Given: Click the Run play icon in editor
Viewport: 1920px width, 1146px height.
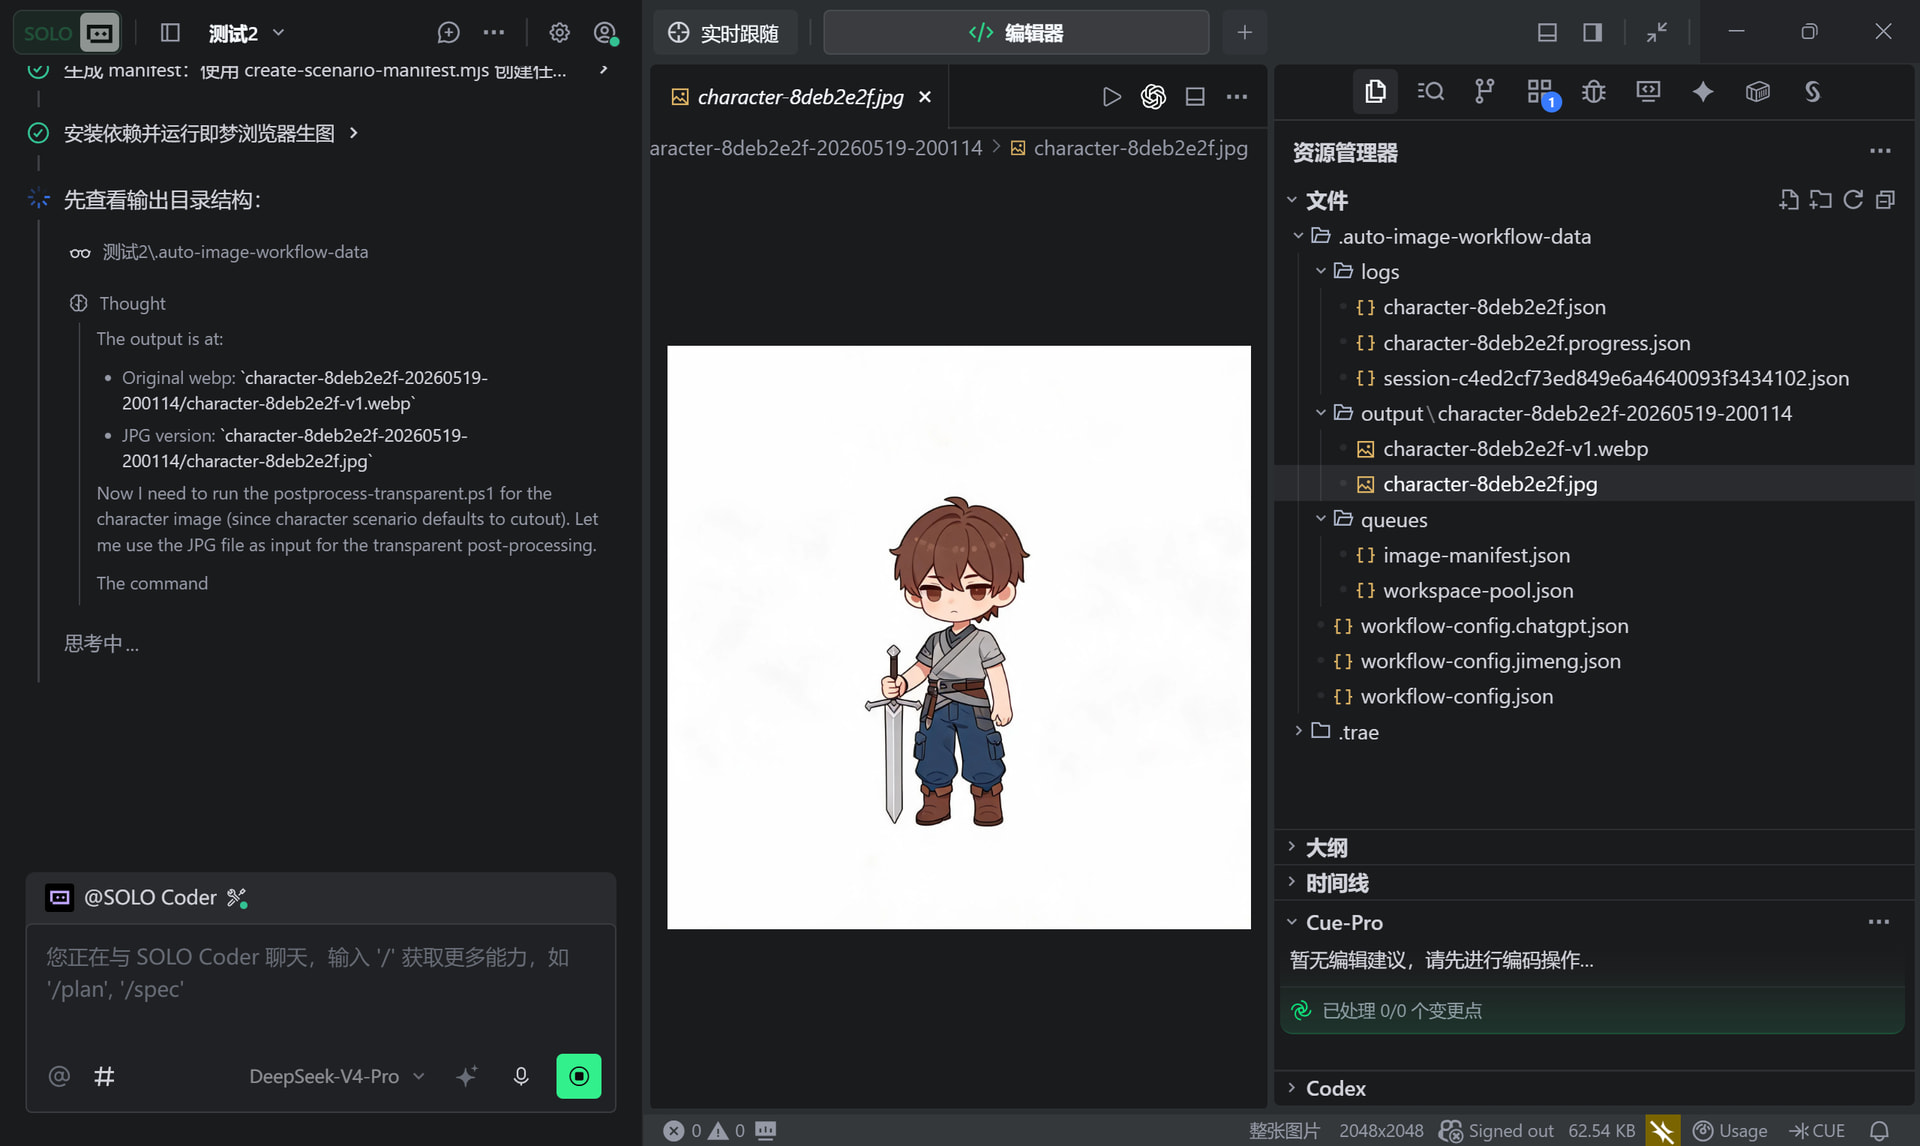Looking at the screenshot, I should click(x=1110, y=96).
